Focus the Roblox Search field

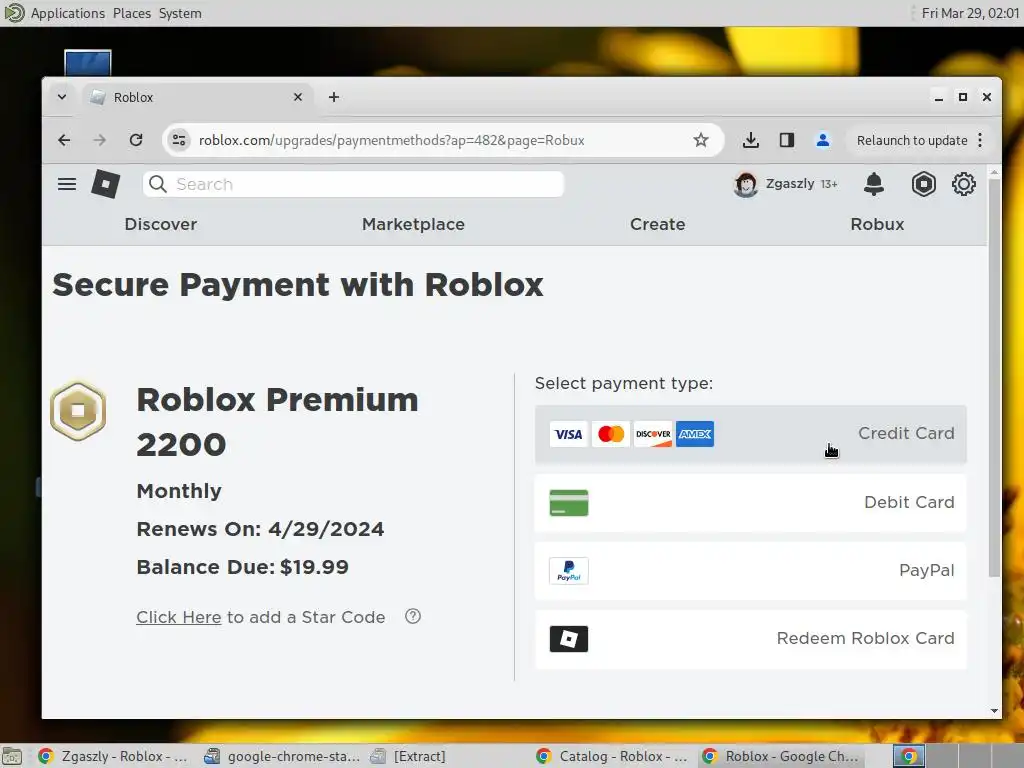coord(353,184)
